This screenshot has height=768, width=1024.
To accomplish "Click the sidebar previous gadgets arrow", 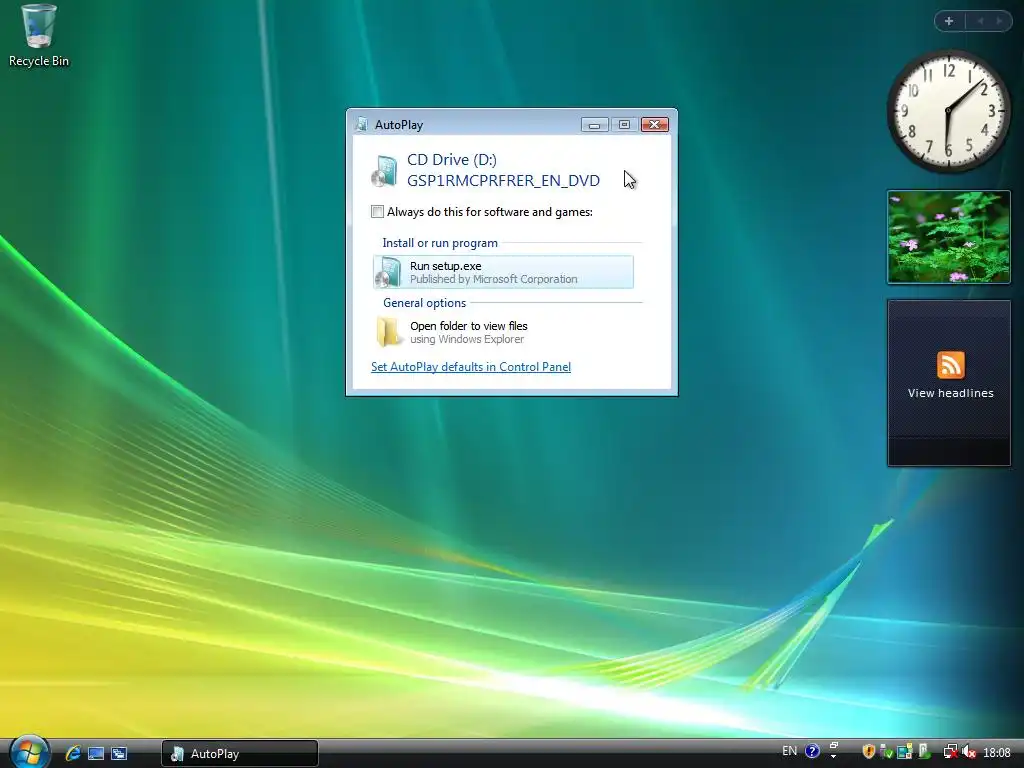I will coord(980,21).
